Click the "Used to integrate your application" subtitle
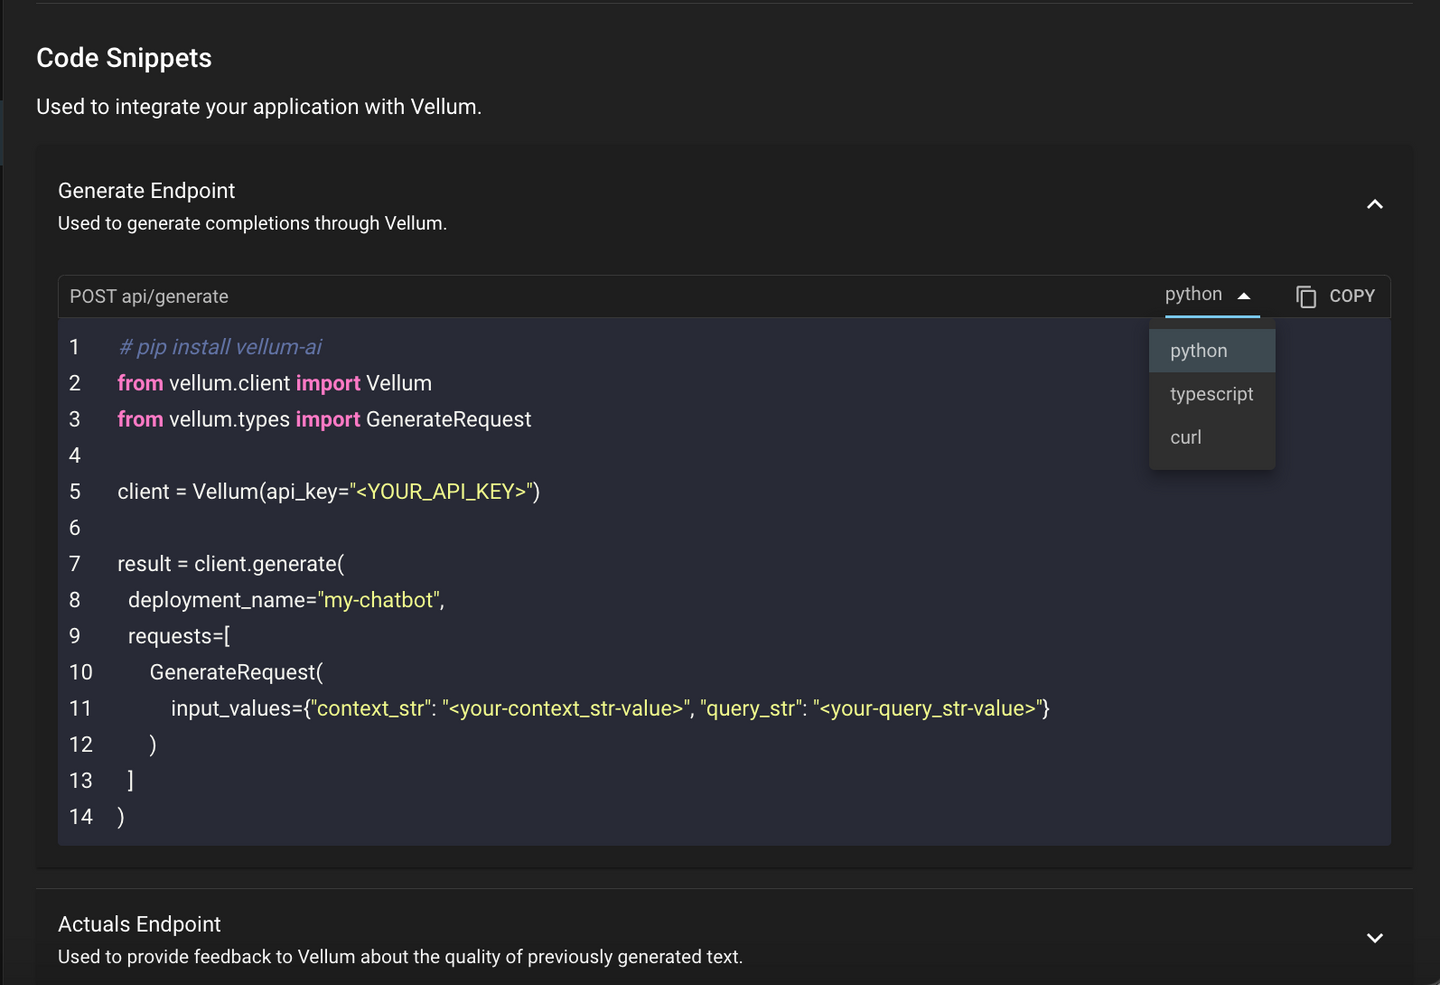This screenshot has height=985, width=1440. [259, 107]
